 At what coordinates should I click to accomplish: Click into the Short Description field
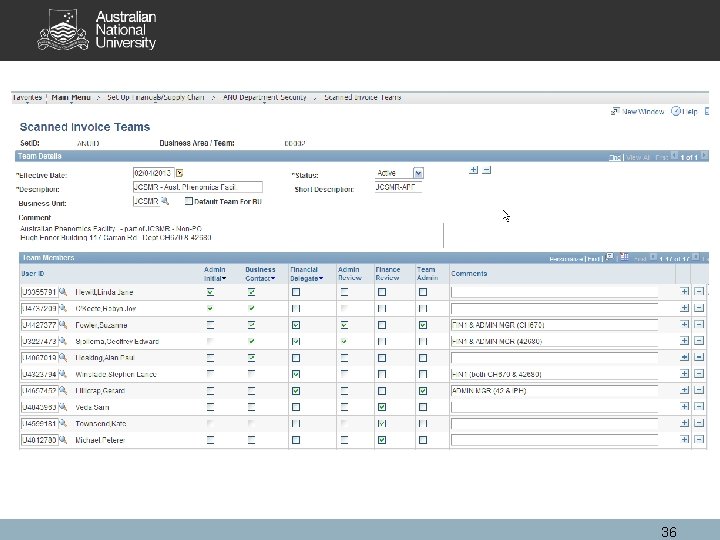398,187
